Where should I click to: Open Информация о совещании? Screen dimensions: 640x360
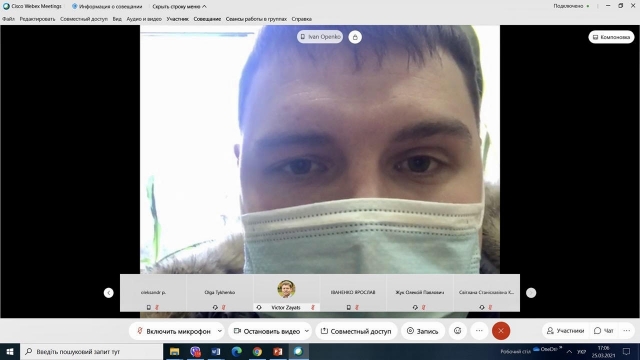[107, 6]
